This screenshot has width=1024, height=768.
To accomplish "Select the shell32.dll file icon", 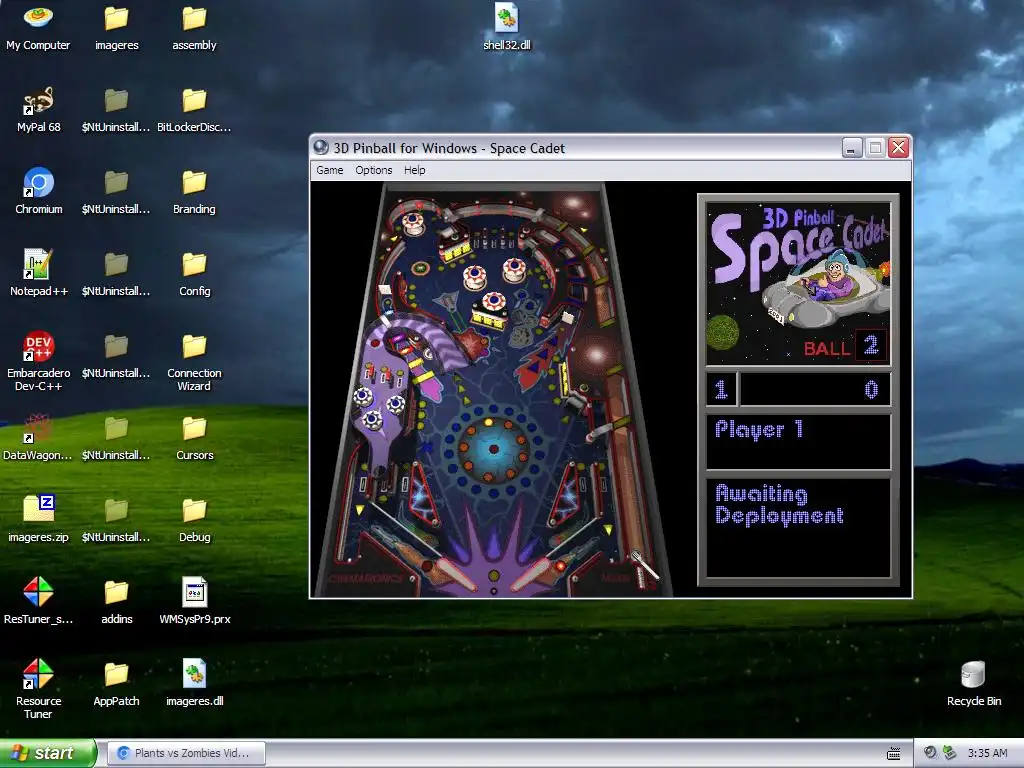I will click(507, 28).
